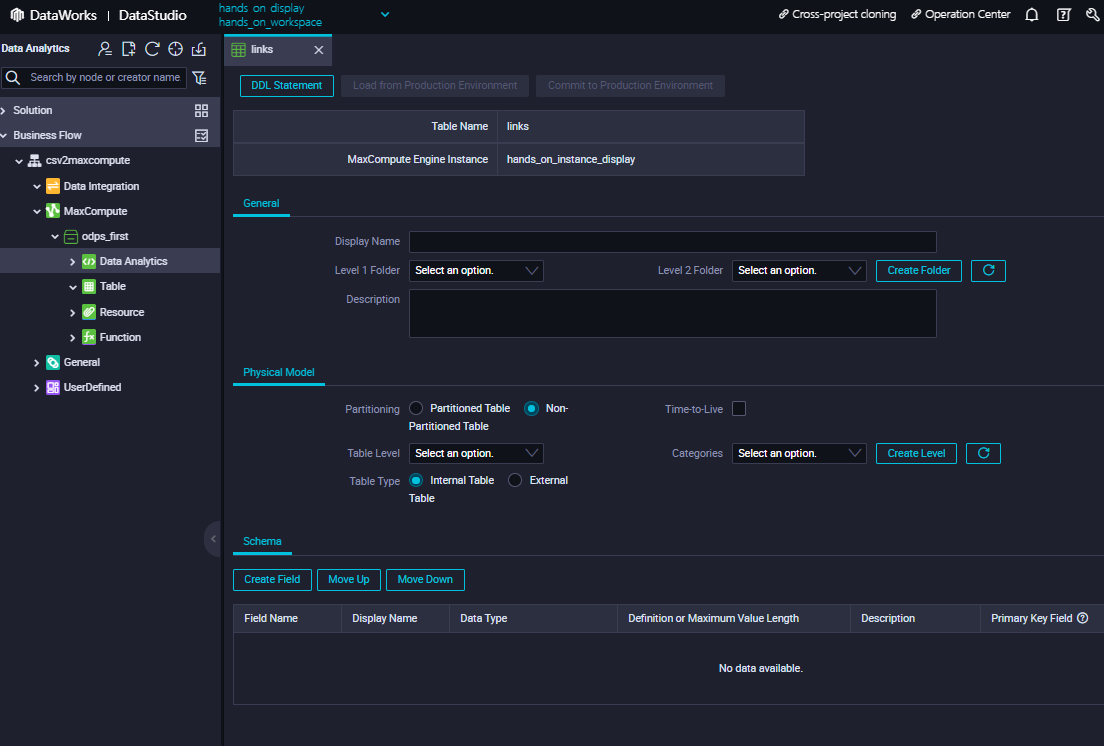
Task: Click the Table tree item icon
Action: [89, 286]
